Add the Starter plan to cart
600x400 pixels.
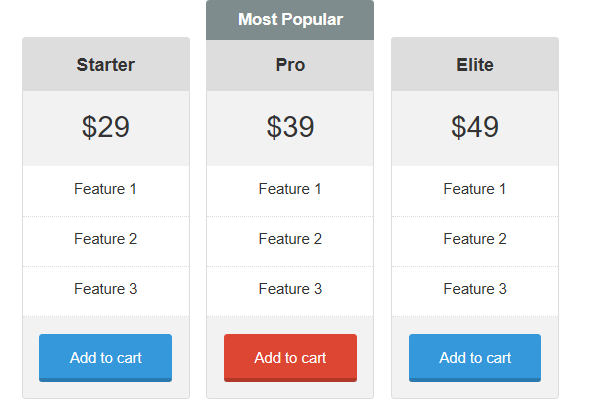105,357
